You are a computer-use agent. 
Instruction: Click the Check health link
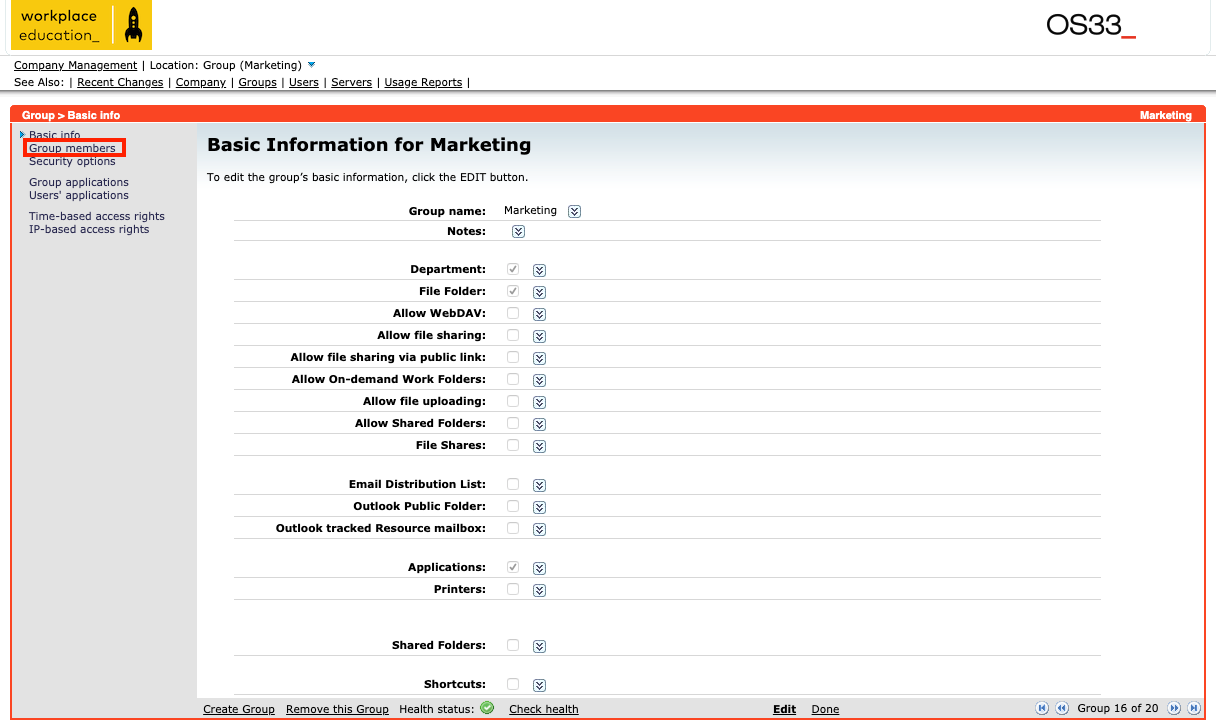coord(544,709)
